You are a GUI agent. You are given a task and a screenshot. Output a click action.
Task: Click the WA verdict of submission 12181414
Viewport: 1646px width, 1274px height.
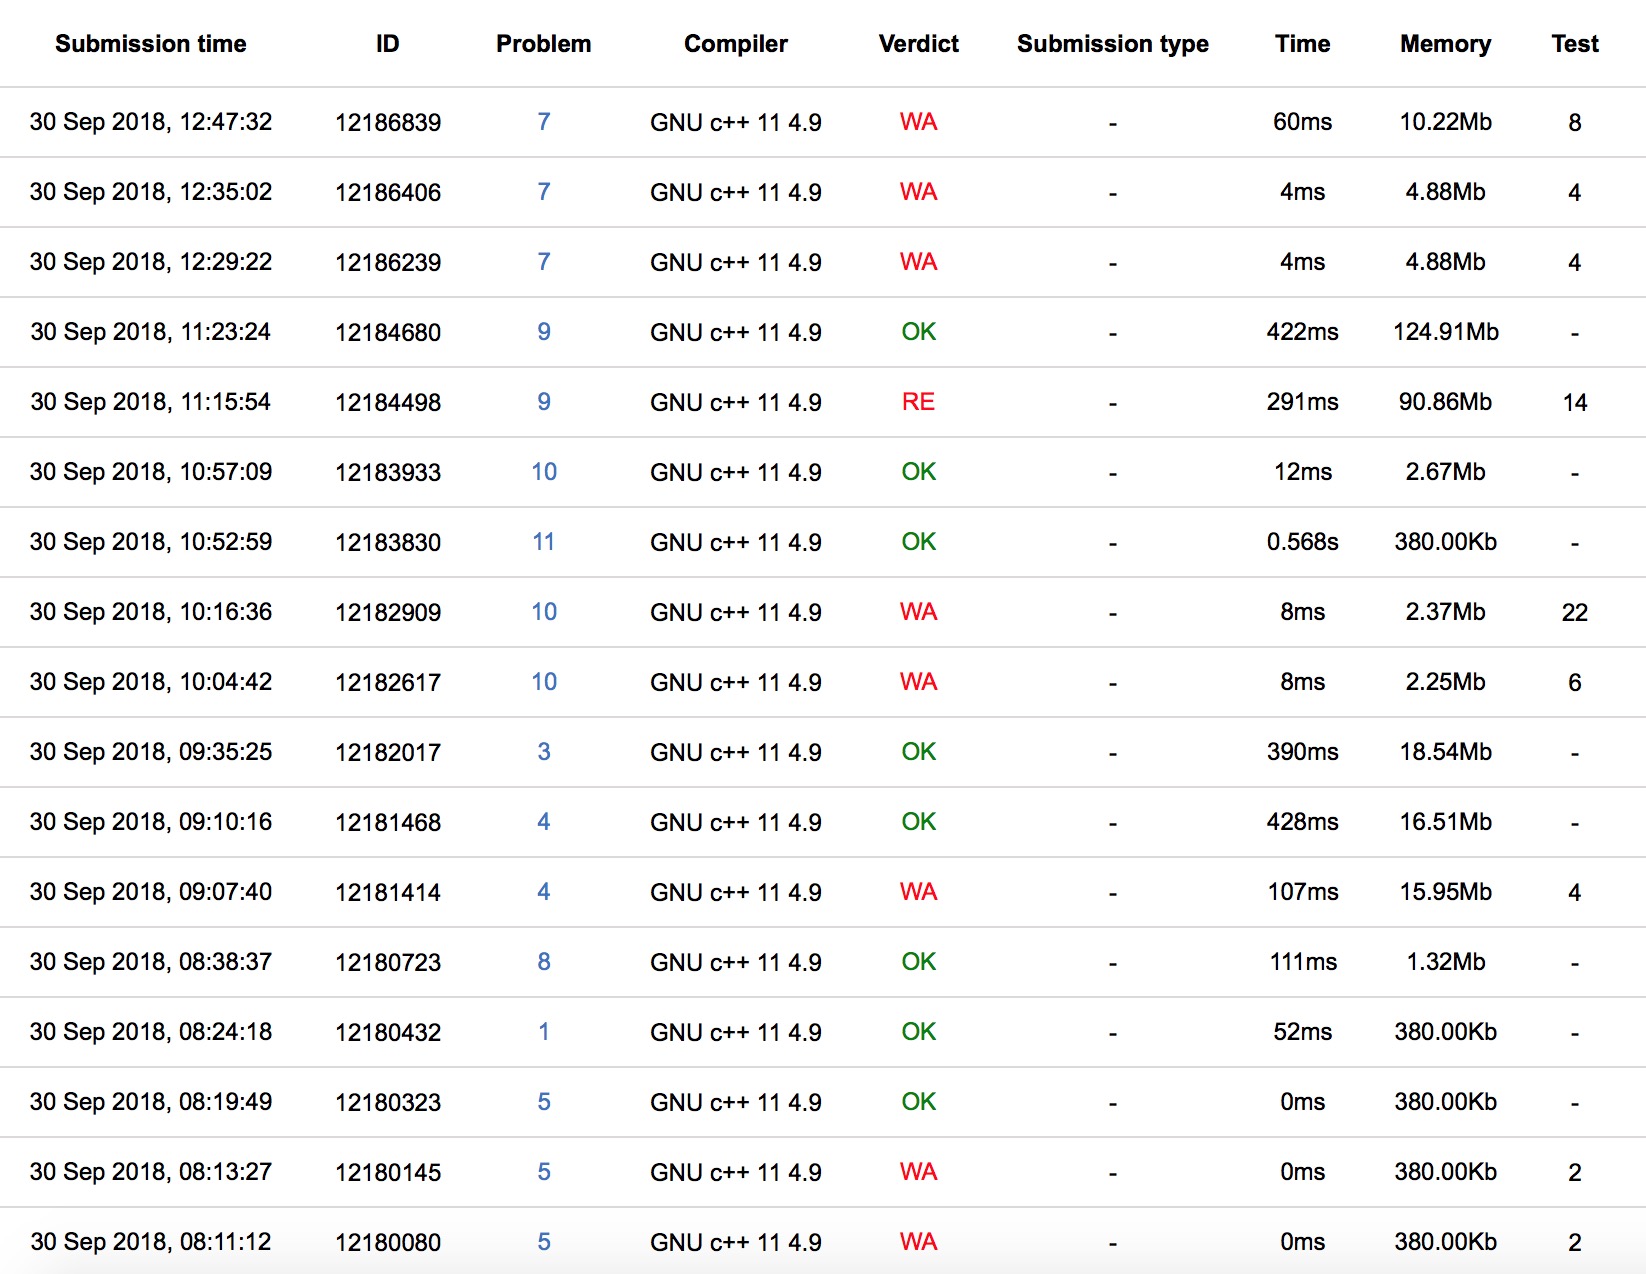pyautogui.click(x=918, y=892)
